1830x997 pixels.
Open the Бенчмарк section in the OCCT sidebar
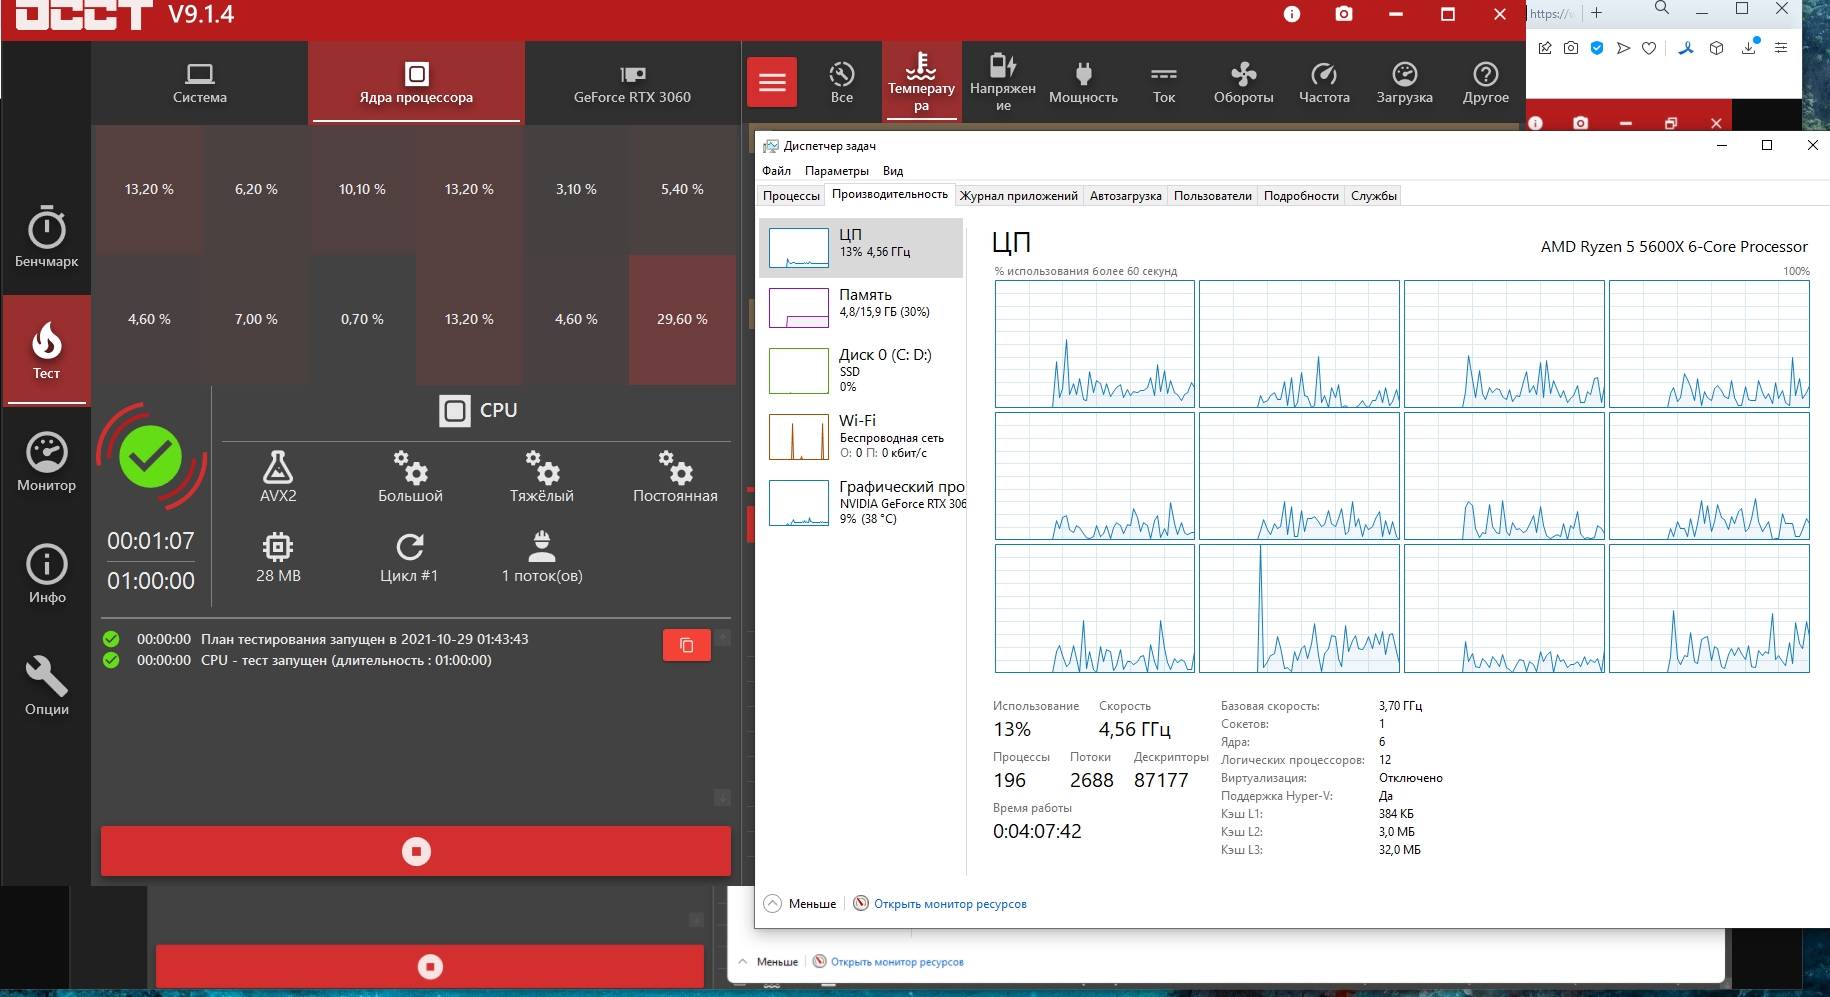click(47, 237)
